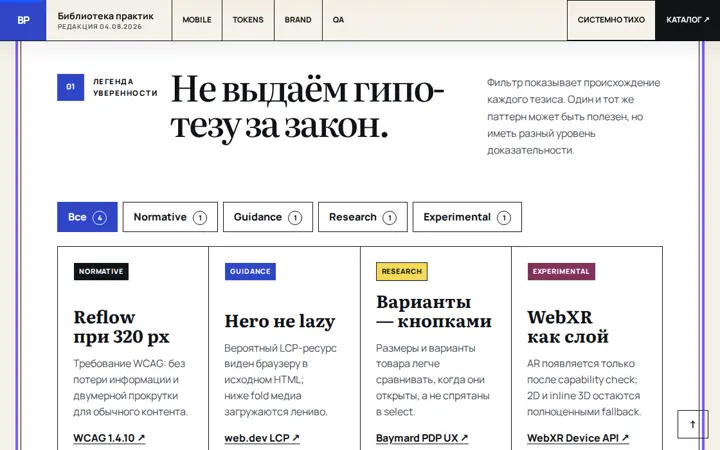The width and height of the screenshot is (720, 450).
Task: Filter by Research
Action: 363,217
